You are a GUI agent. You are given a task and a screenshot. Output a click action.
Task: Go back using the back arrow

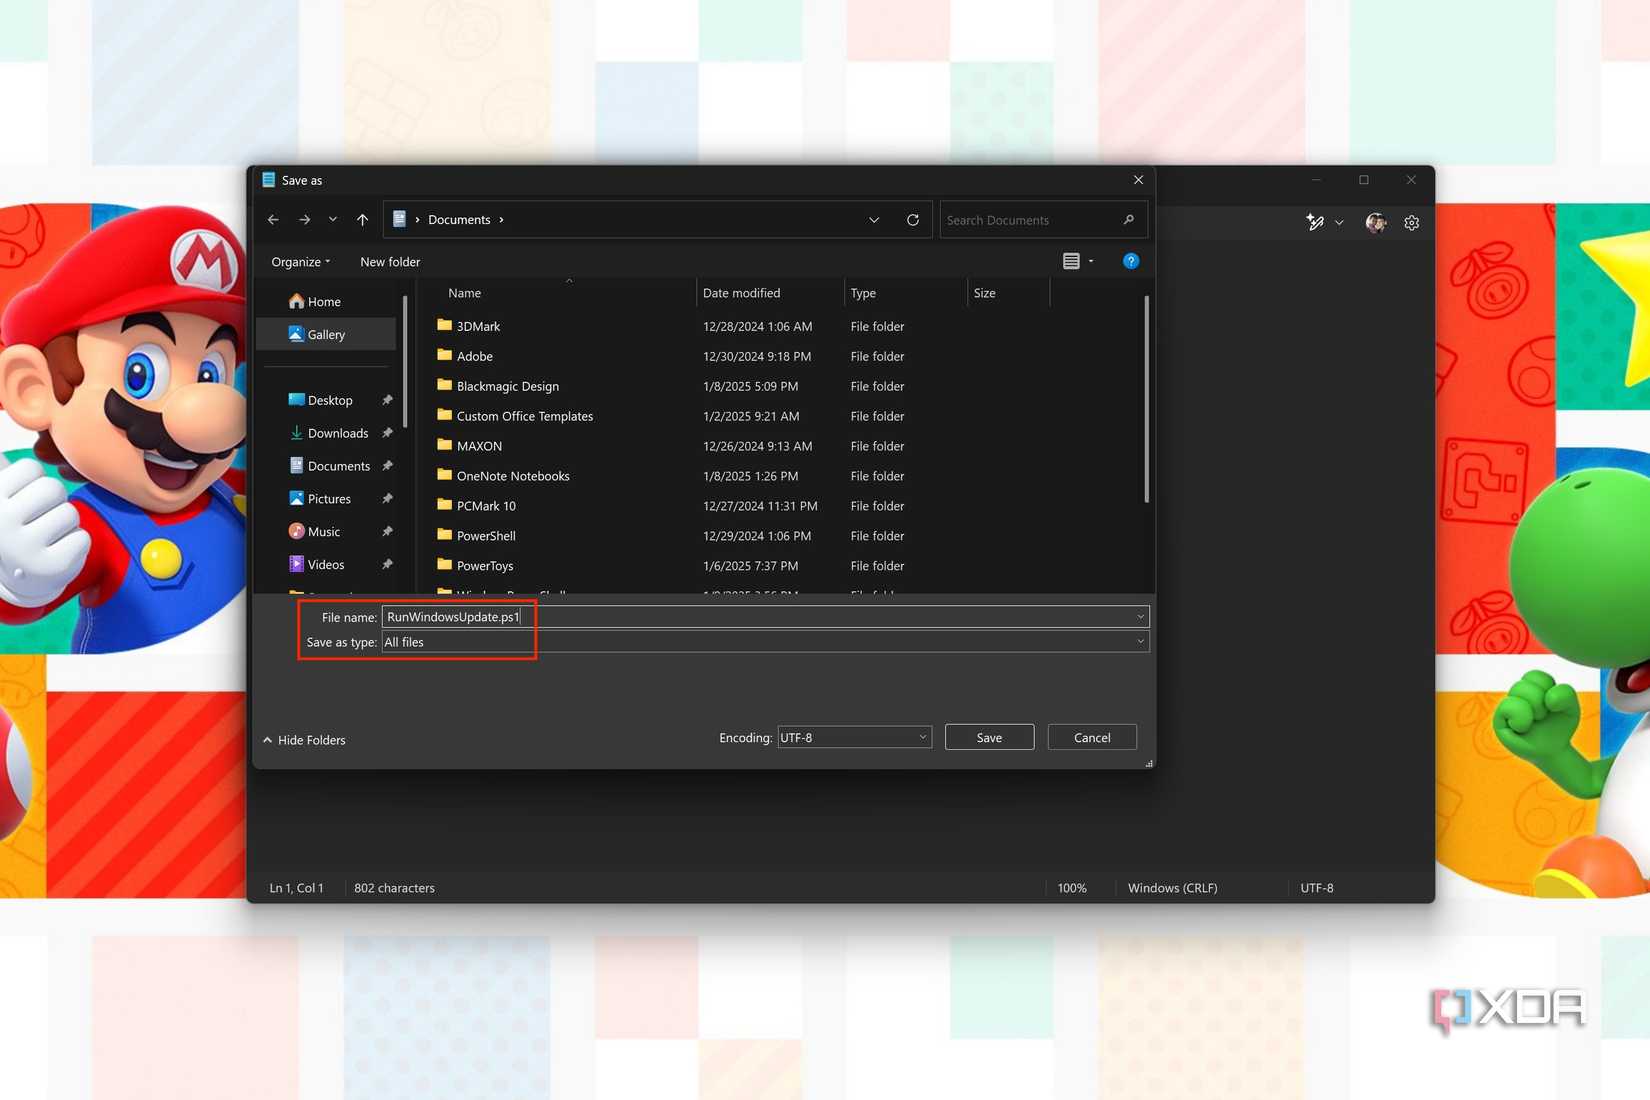273,220
